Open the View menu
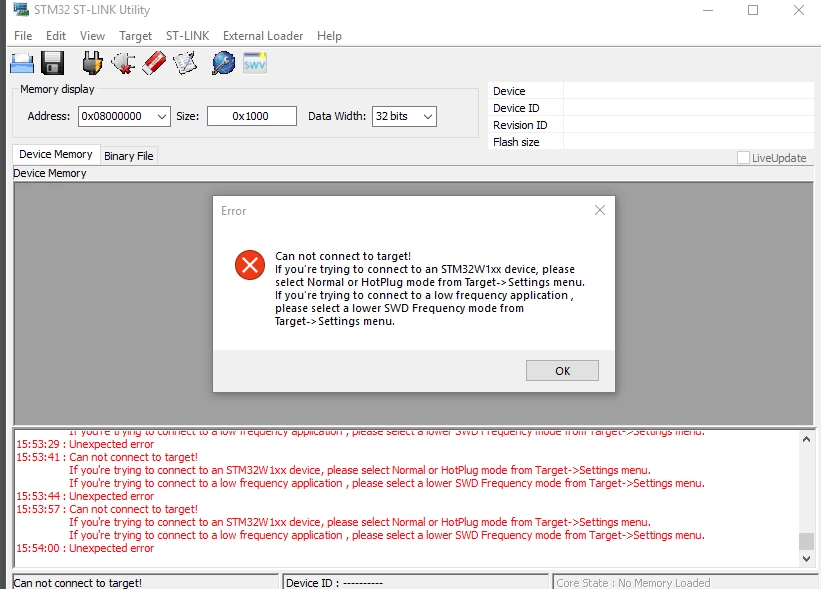This screenshot has height=589, width=822. click(92, 36)
